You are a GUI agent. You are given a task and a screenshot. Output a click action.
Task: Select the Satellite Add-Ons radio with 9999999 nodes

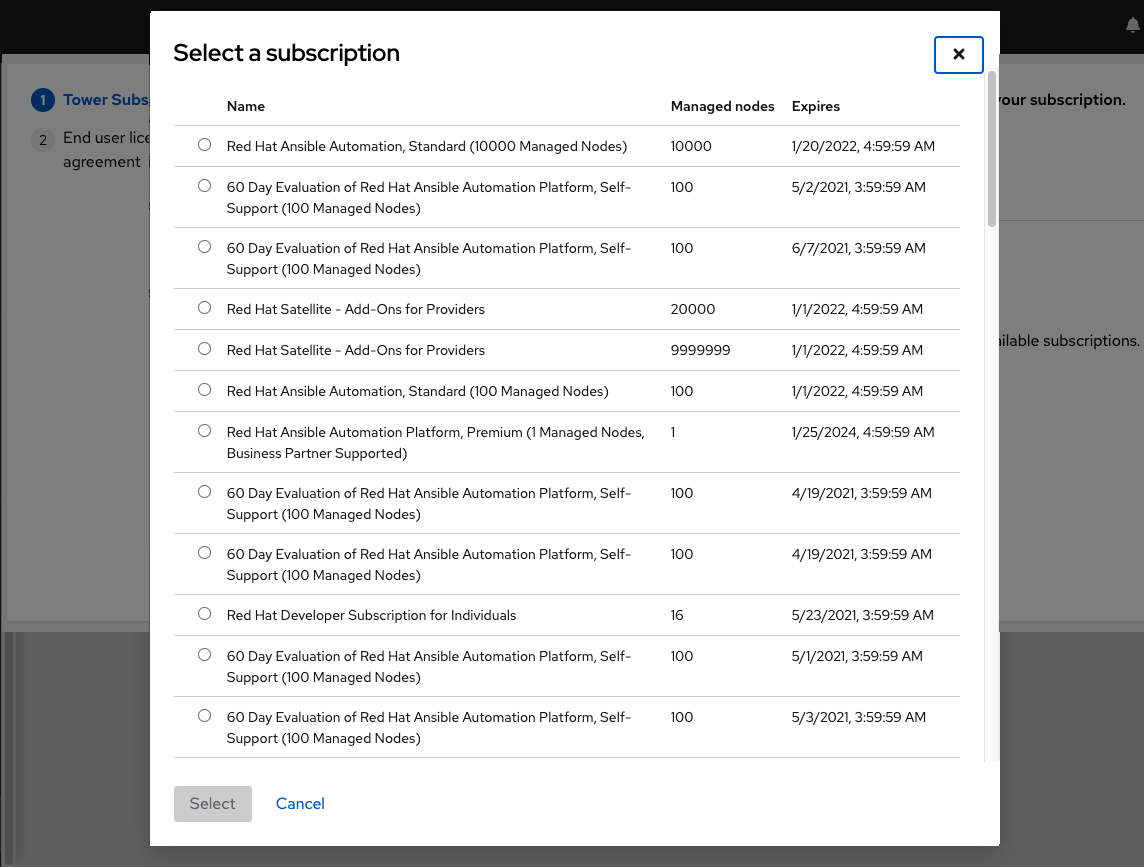point(204,349)
